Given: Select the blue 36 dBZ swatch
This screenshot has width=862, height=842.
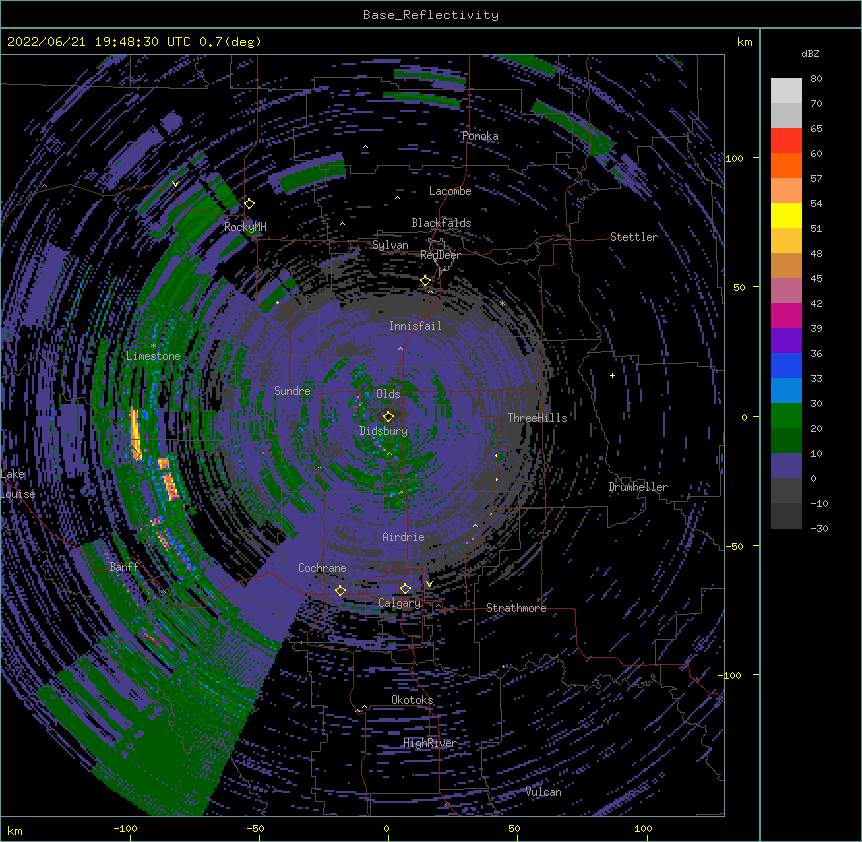Looking at the screenshot, I should (786, 365).
